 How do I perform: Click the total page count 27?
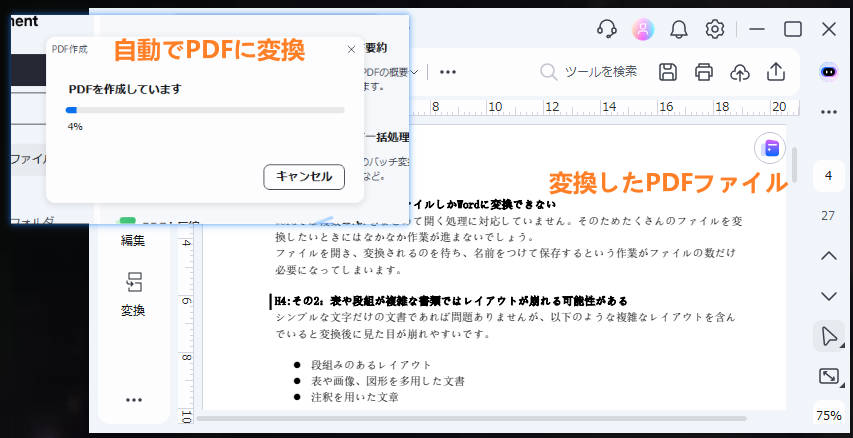pyautogui.click(x=829, y=216)
